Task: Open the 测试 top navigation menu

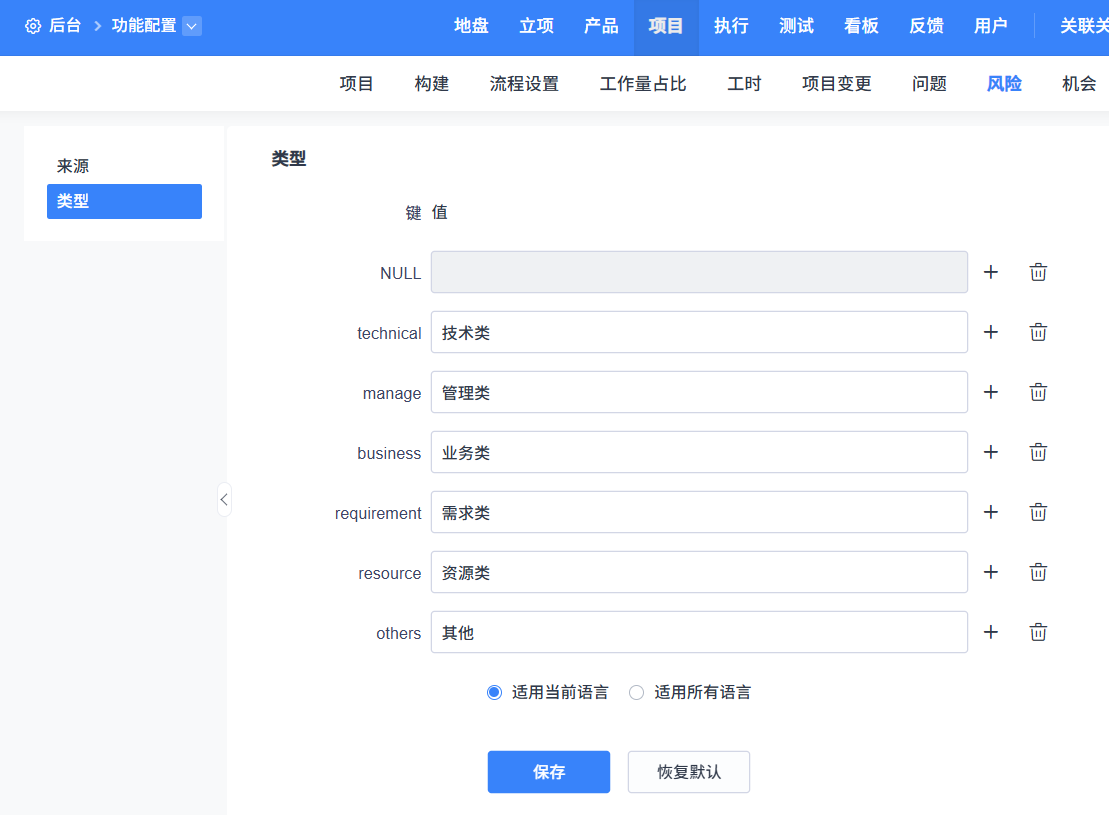Action: [x=796, y=26]
